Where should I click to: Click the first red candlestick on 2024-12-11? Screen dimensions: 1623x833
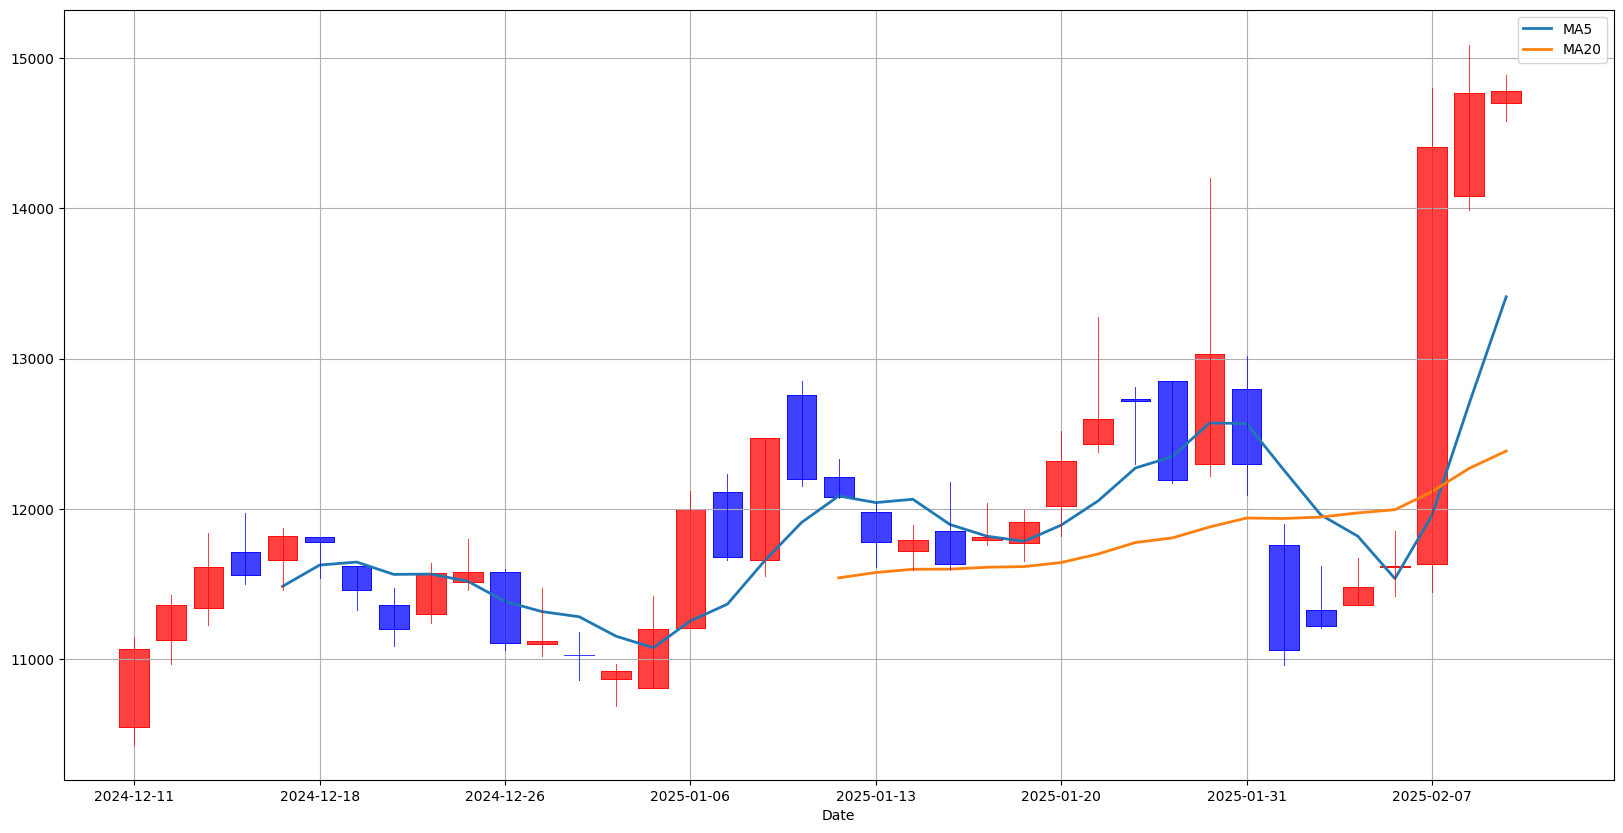coord(134,688)
